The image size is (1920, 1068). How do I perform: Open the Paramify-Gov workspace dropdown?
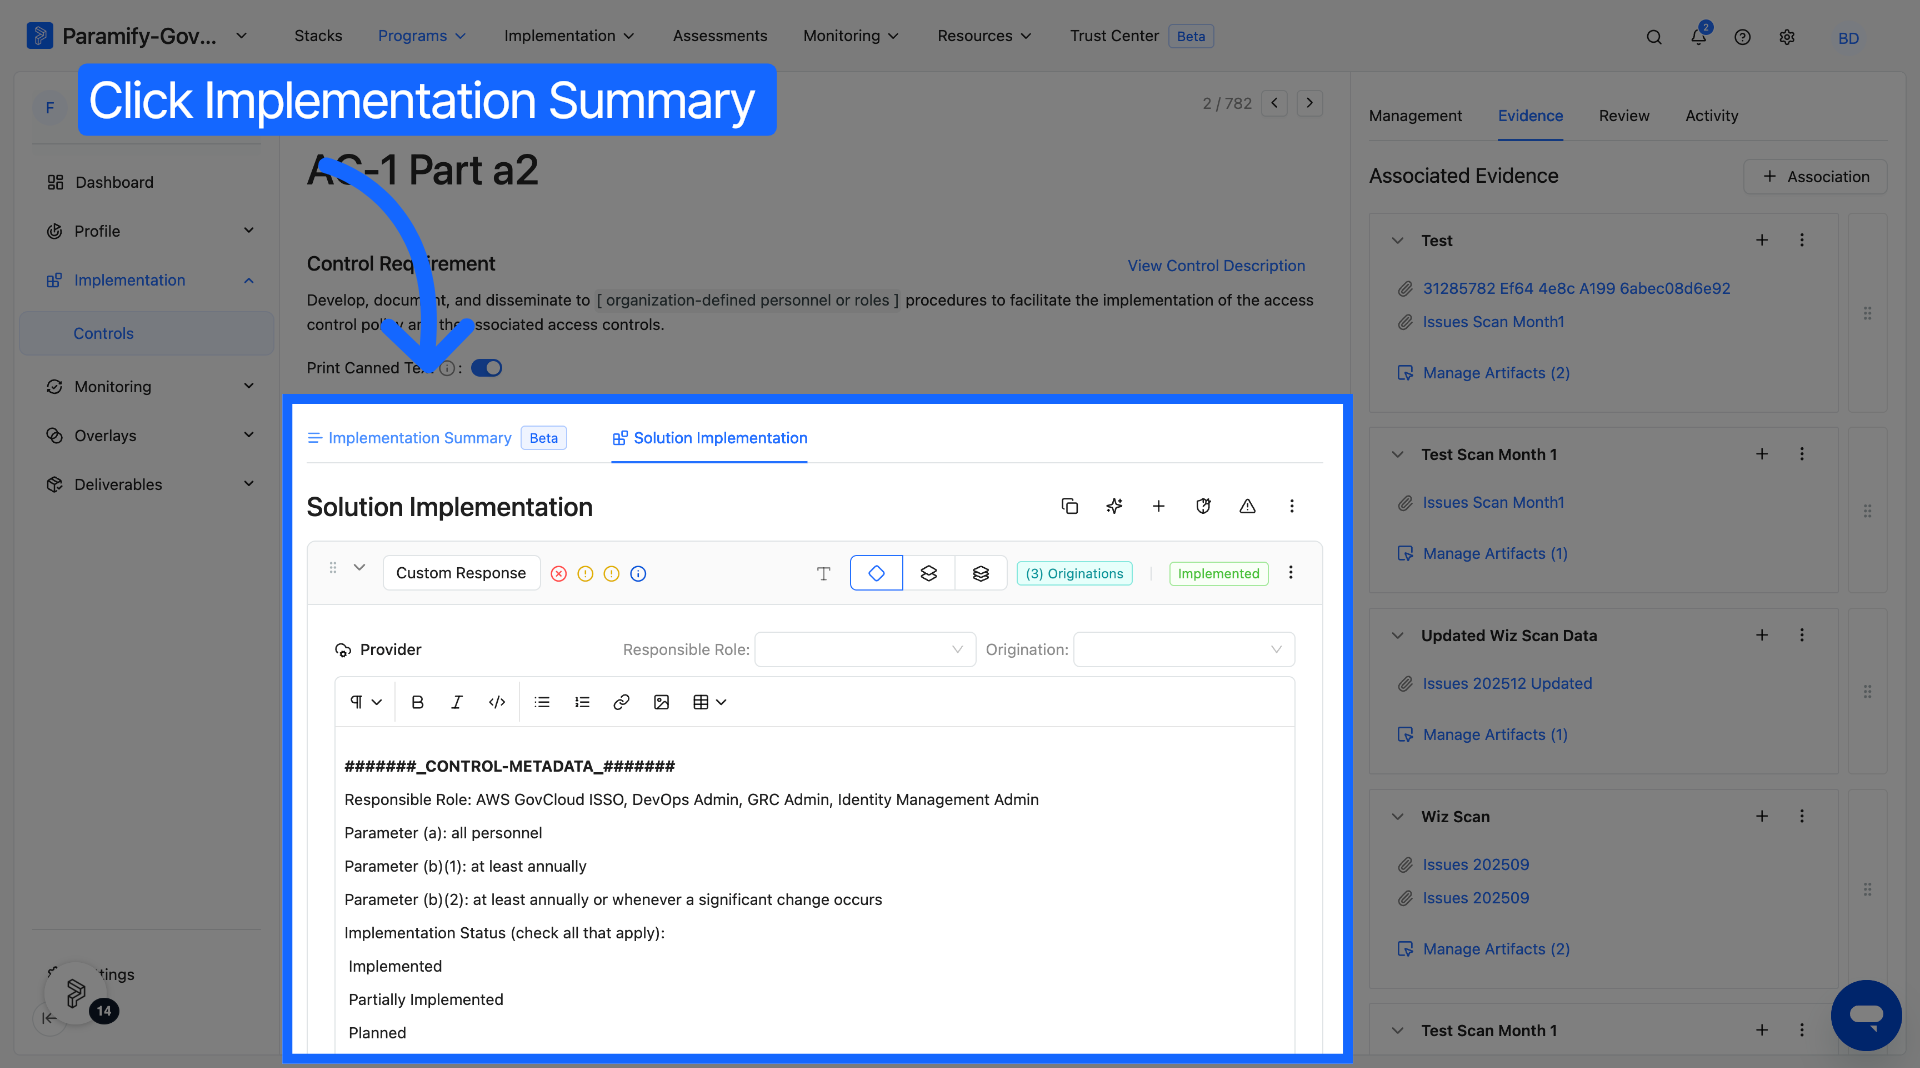click(241, 36)
